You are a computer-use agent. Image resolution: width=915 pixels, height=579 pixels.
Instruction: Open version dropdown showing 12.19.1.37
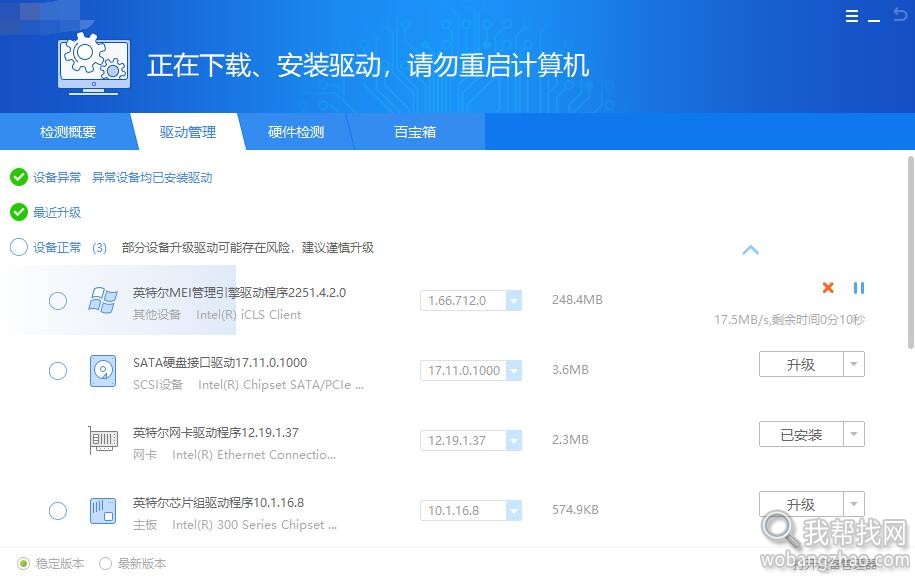click(514, 441)
